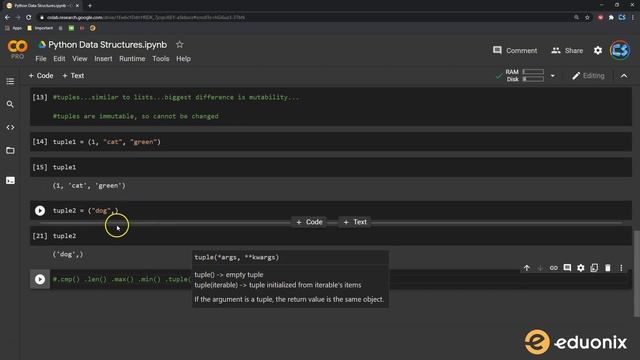Run the #.cmp() .len() comment cell
Viewport: 640px width, 360px height.
40,279
